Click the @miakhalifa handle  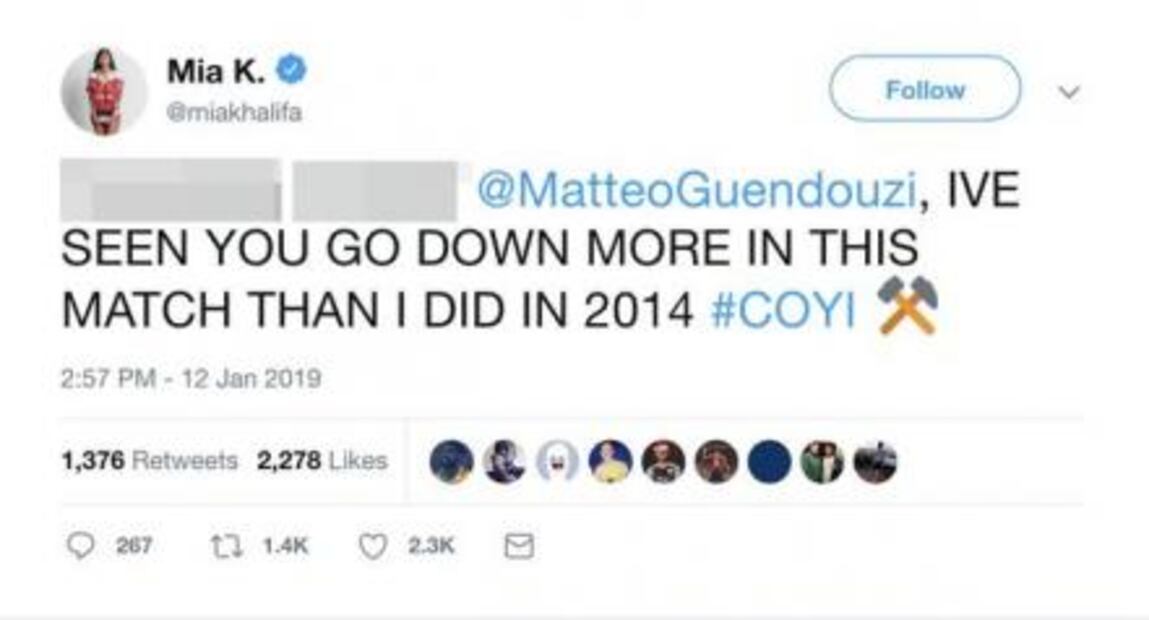[x=234, y=113]
